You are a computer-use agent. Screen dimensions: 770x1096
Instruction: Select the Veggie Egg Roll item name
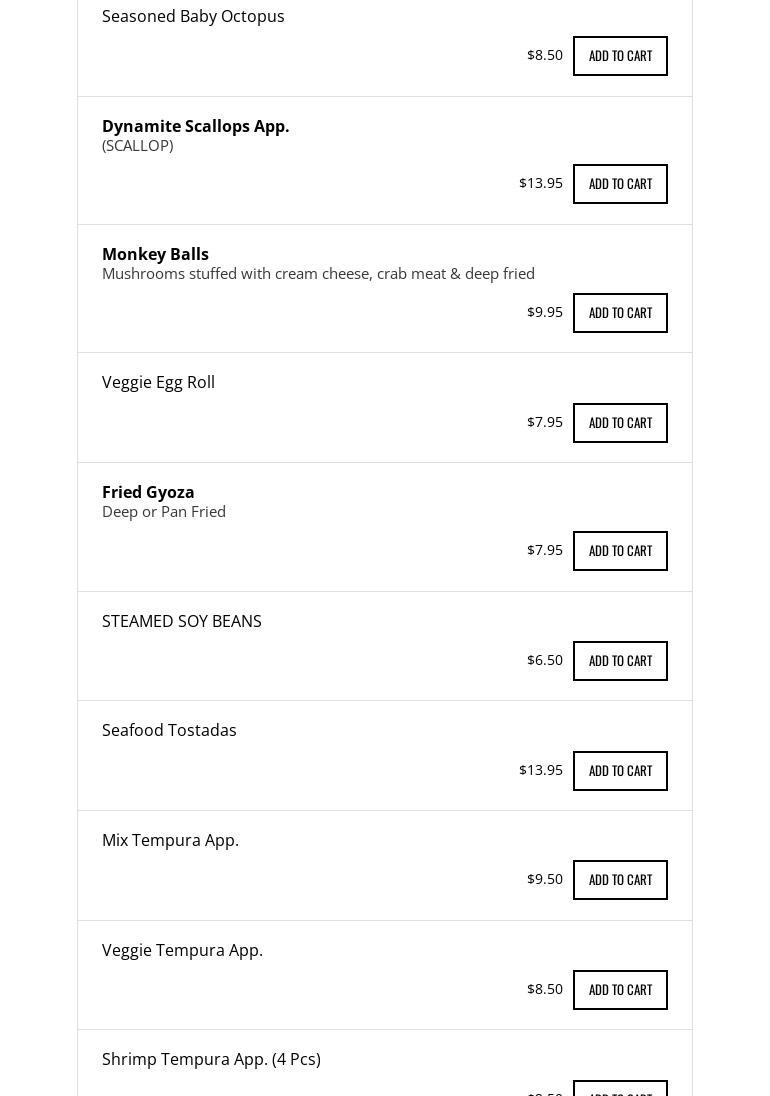coord(158,382)
